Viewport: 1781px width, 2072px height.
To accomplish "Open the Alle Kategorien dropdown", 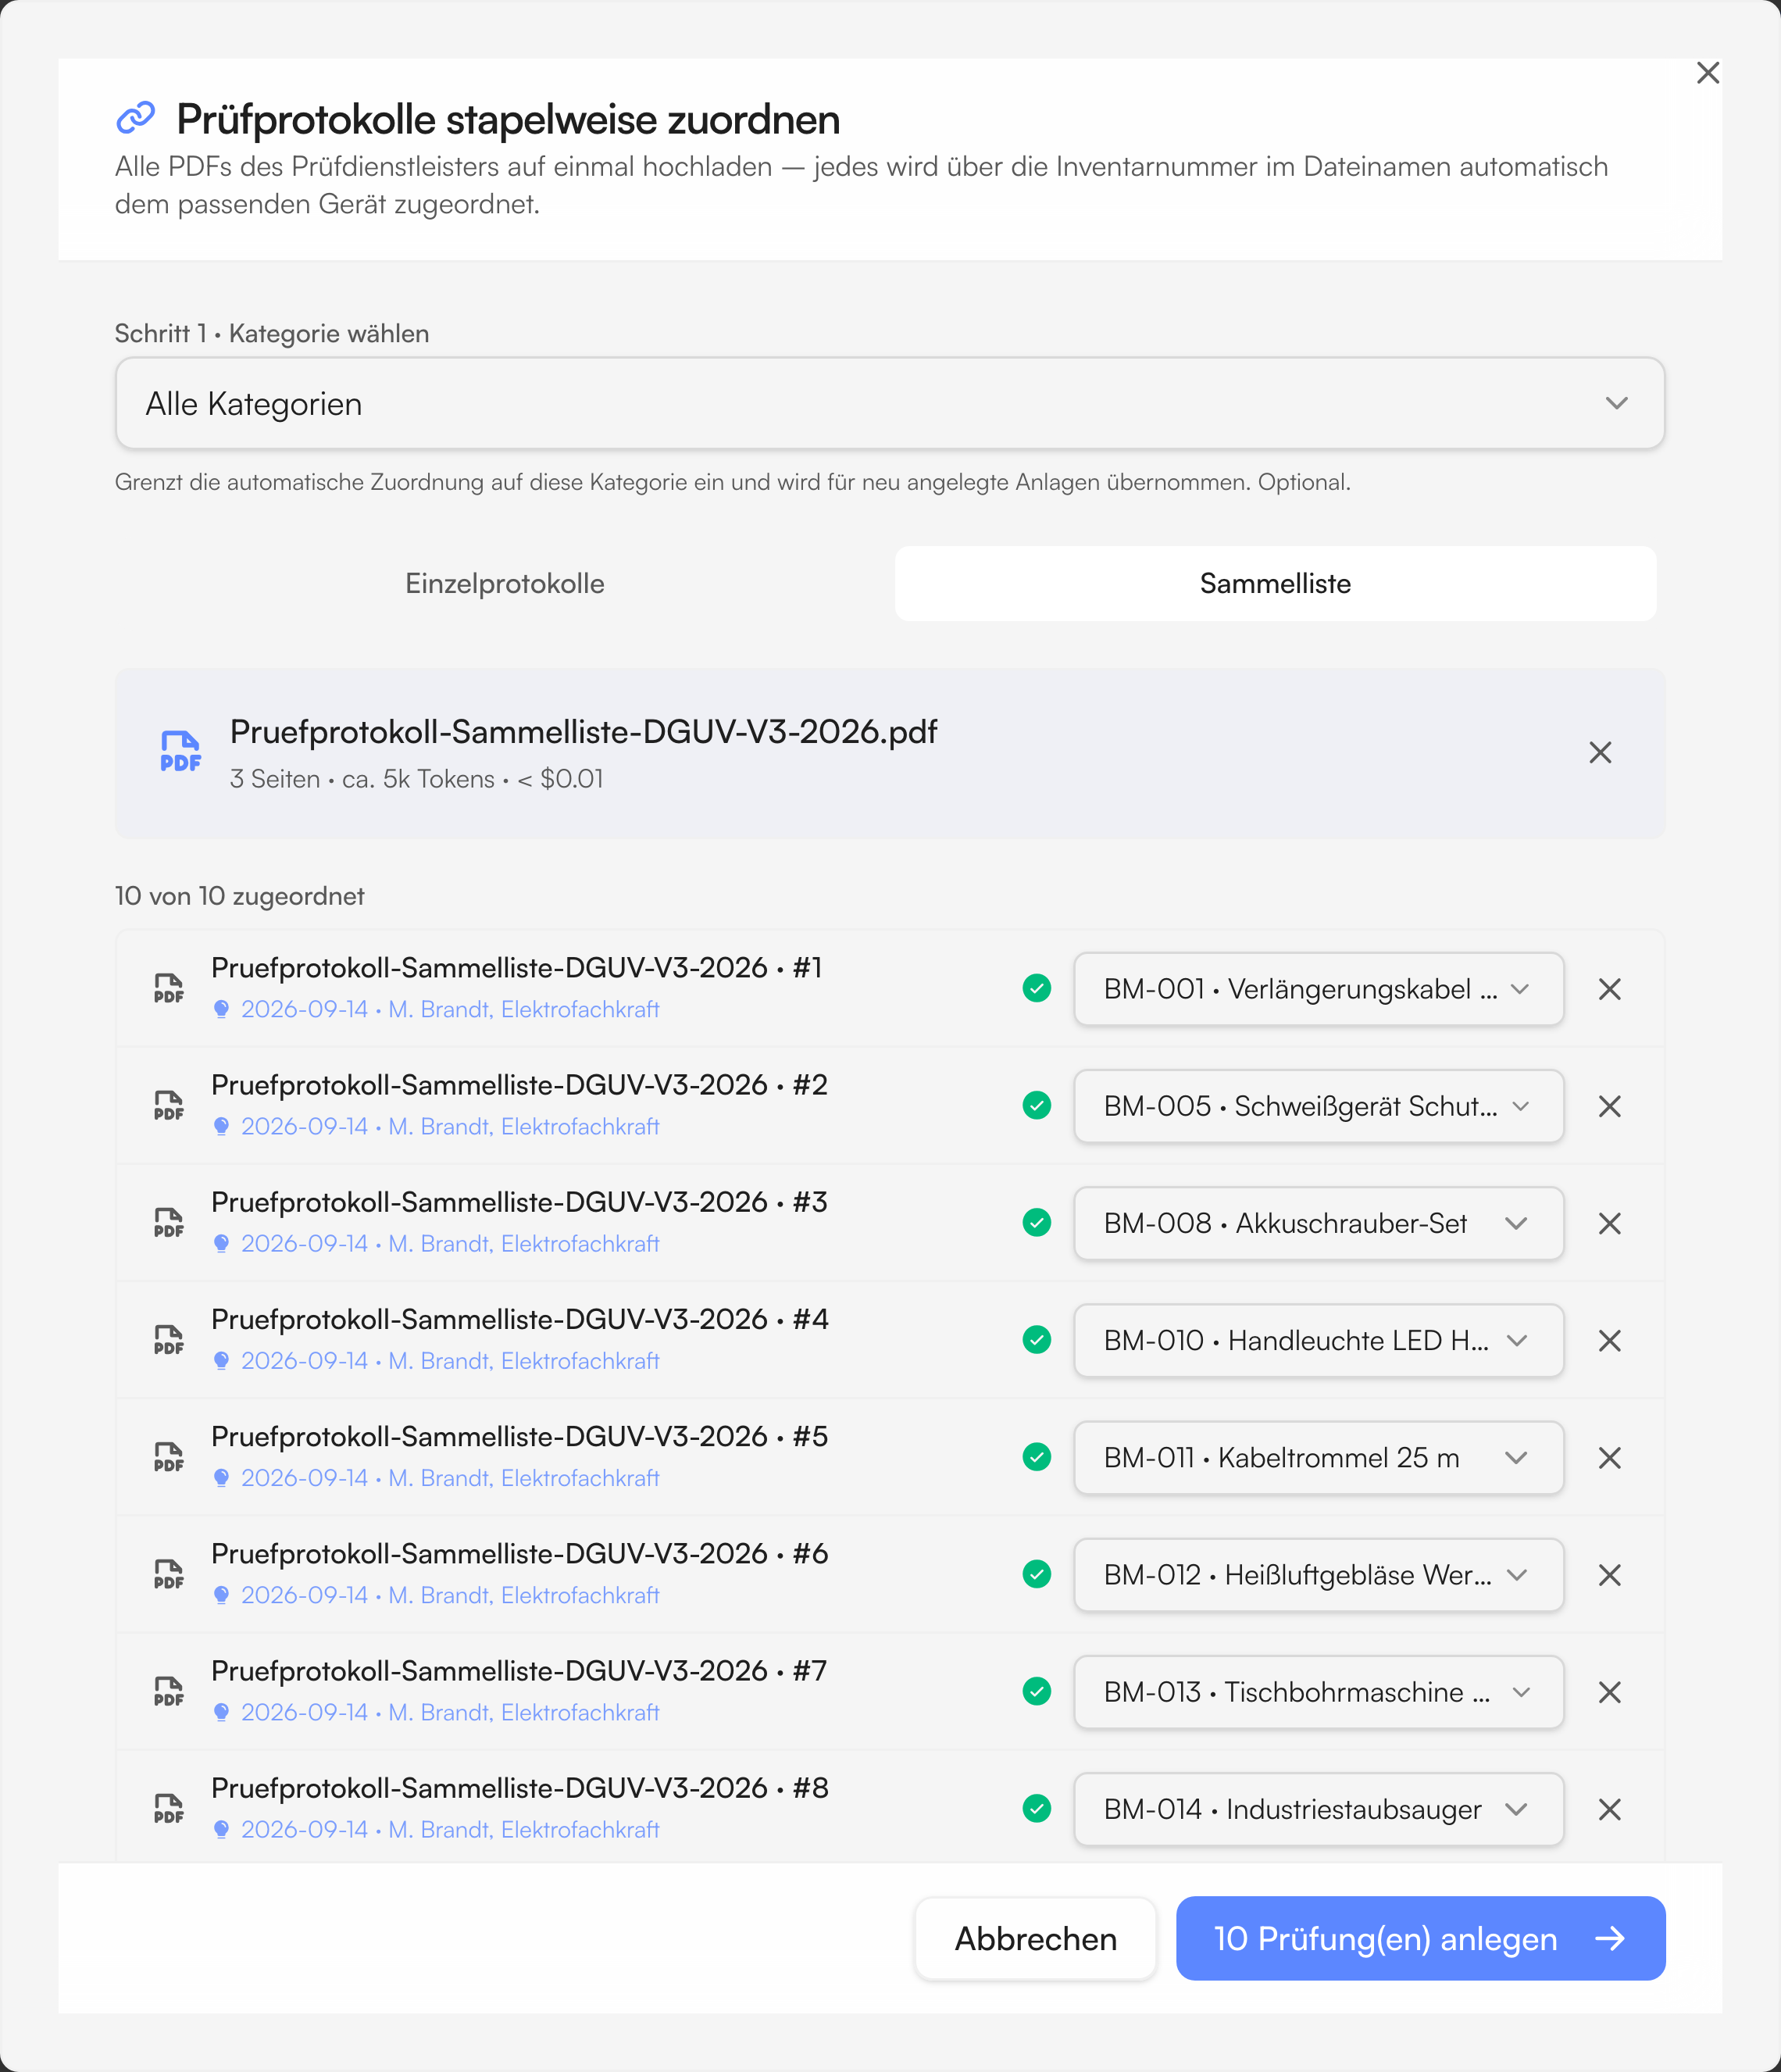I will pyautogui.click(x=890, y=403).
